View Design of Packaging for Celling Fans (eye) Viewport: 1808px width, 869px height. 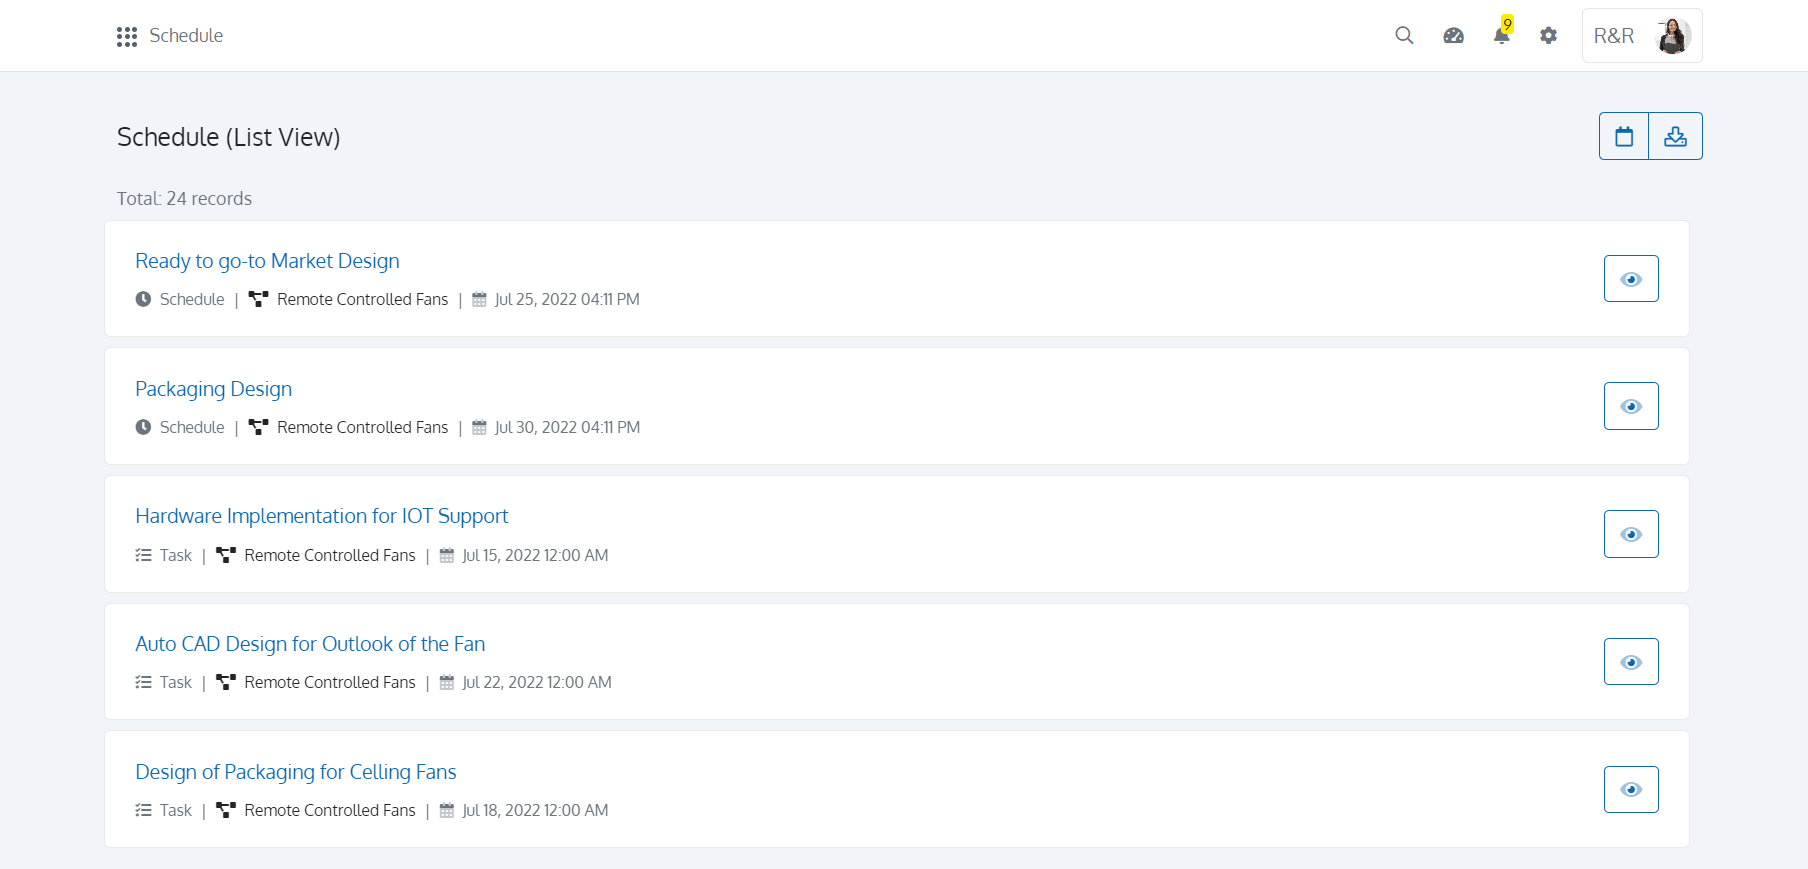pyautogui.click(x=1631, y=789)
